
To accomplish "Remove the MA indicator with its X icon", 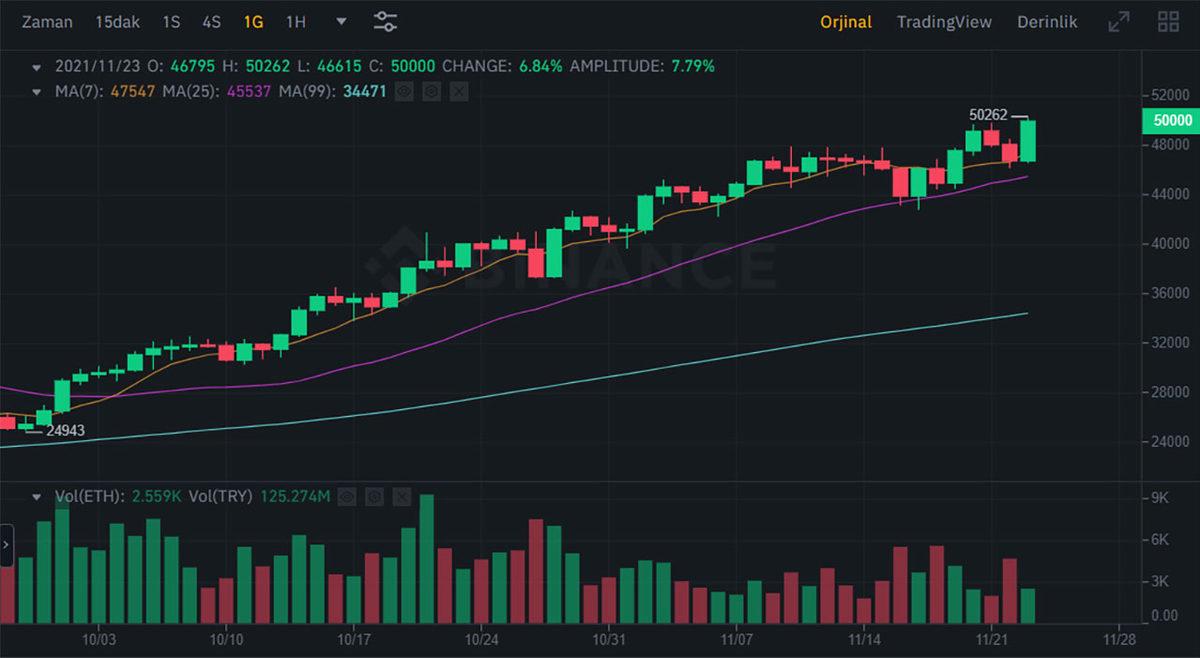I will [x=458, y=91].
